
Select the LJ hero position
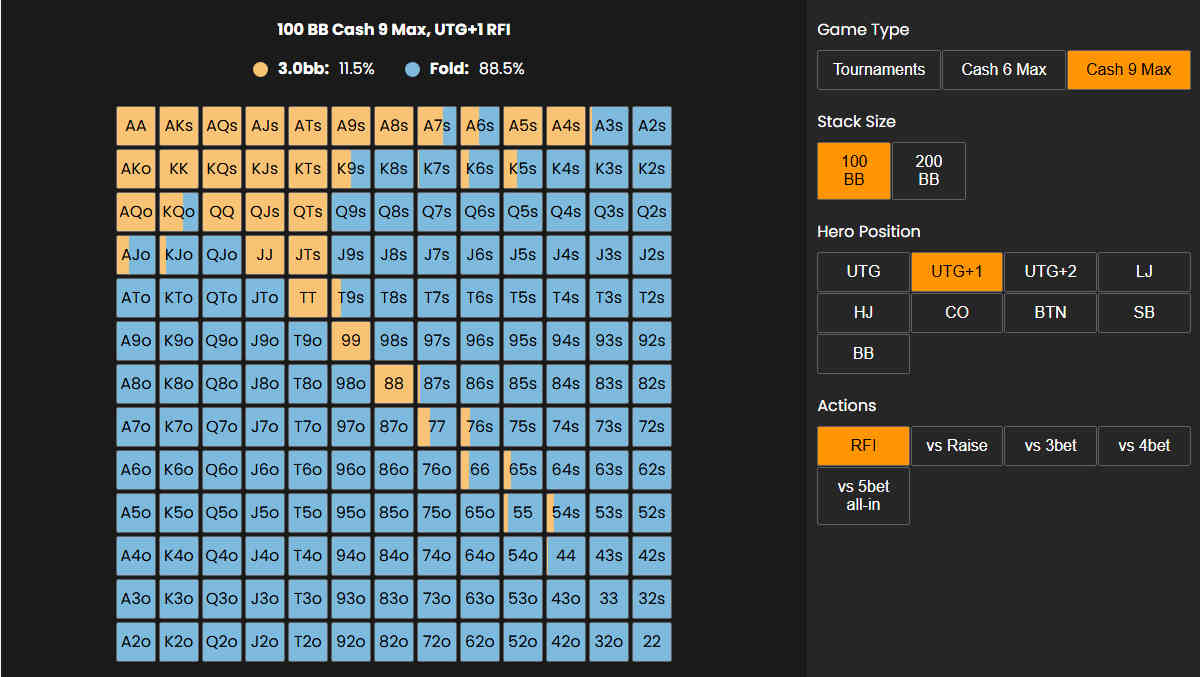[x=1144, y=271]
